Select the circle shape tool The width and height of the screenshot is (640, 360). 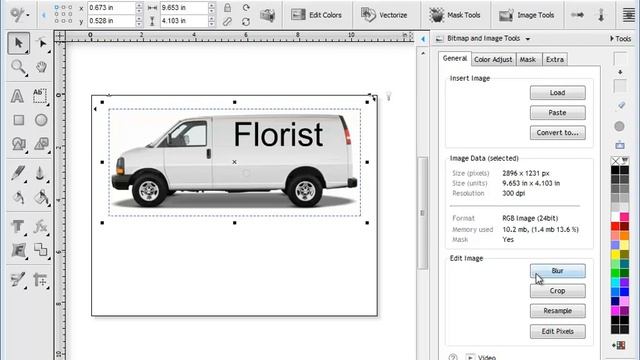[41, 120]
